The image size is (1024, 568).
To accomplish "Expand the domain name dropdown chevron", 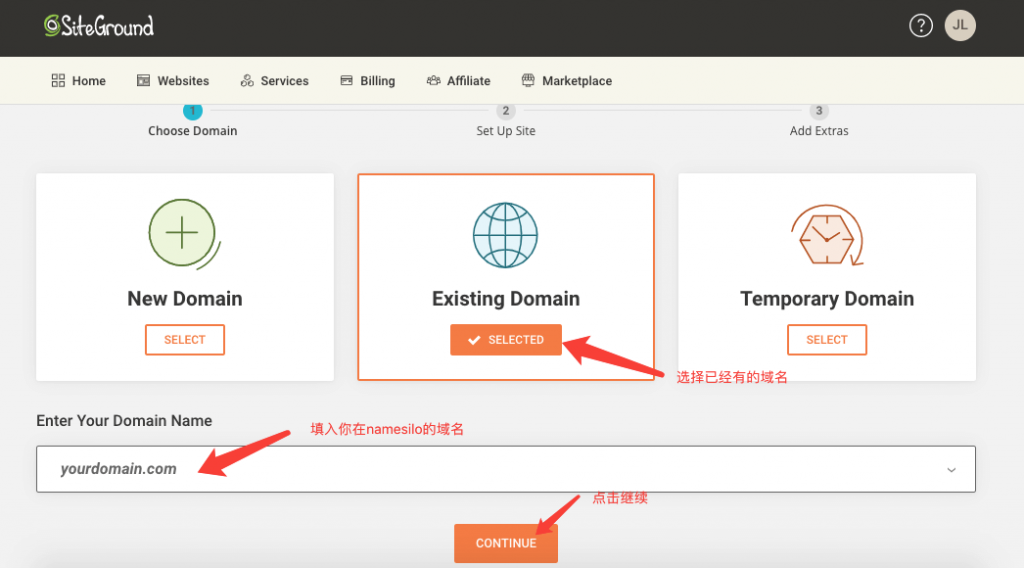I will pos(952,469).
